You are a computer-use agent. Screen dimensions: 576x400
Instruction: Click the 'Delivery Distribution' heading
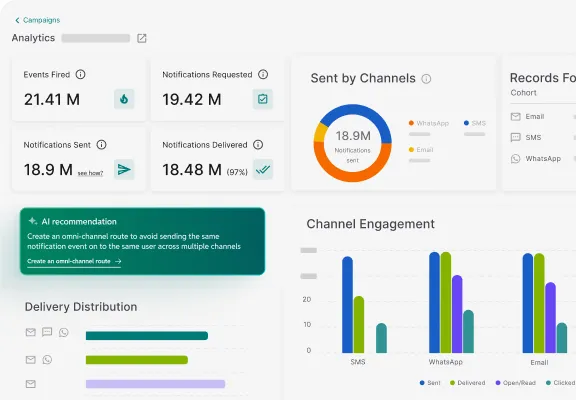[81, 307]
